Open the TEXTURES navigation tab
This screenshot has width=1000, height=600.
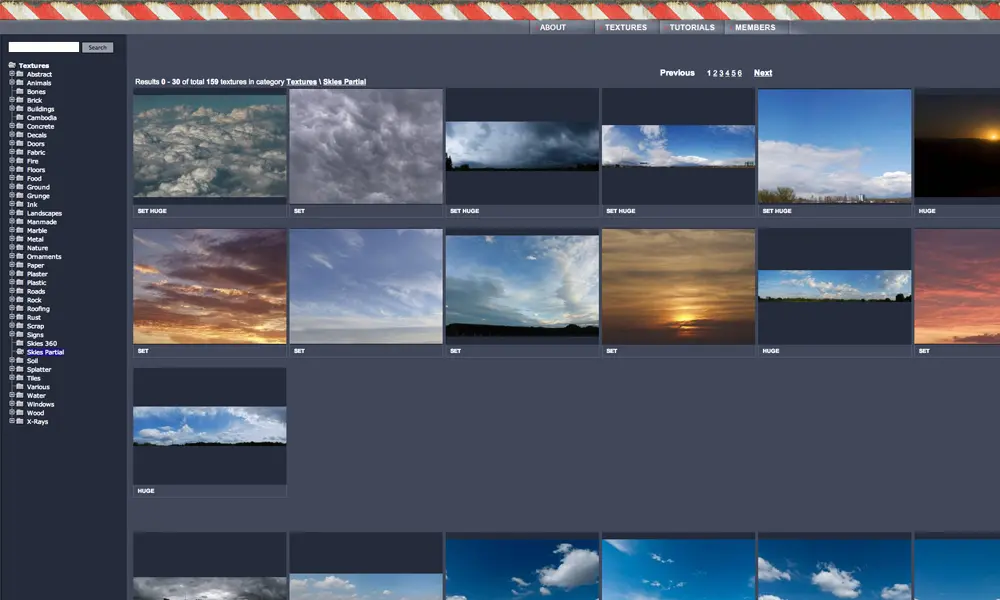626,27
